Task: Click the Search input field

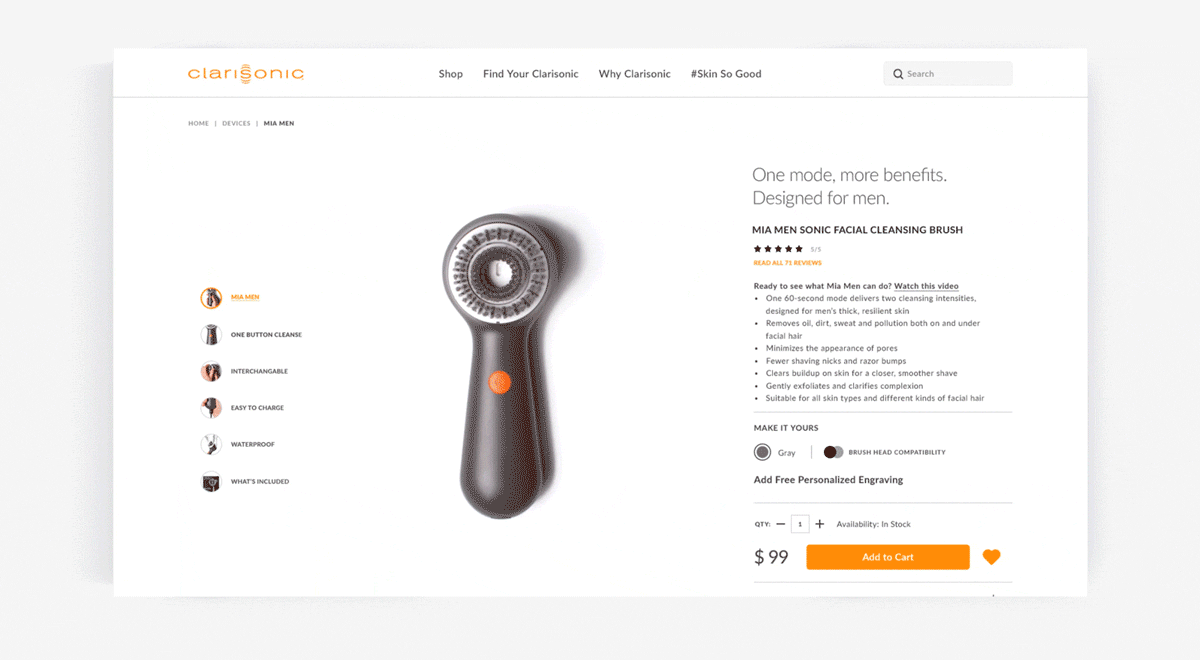Action: (948, 74)
